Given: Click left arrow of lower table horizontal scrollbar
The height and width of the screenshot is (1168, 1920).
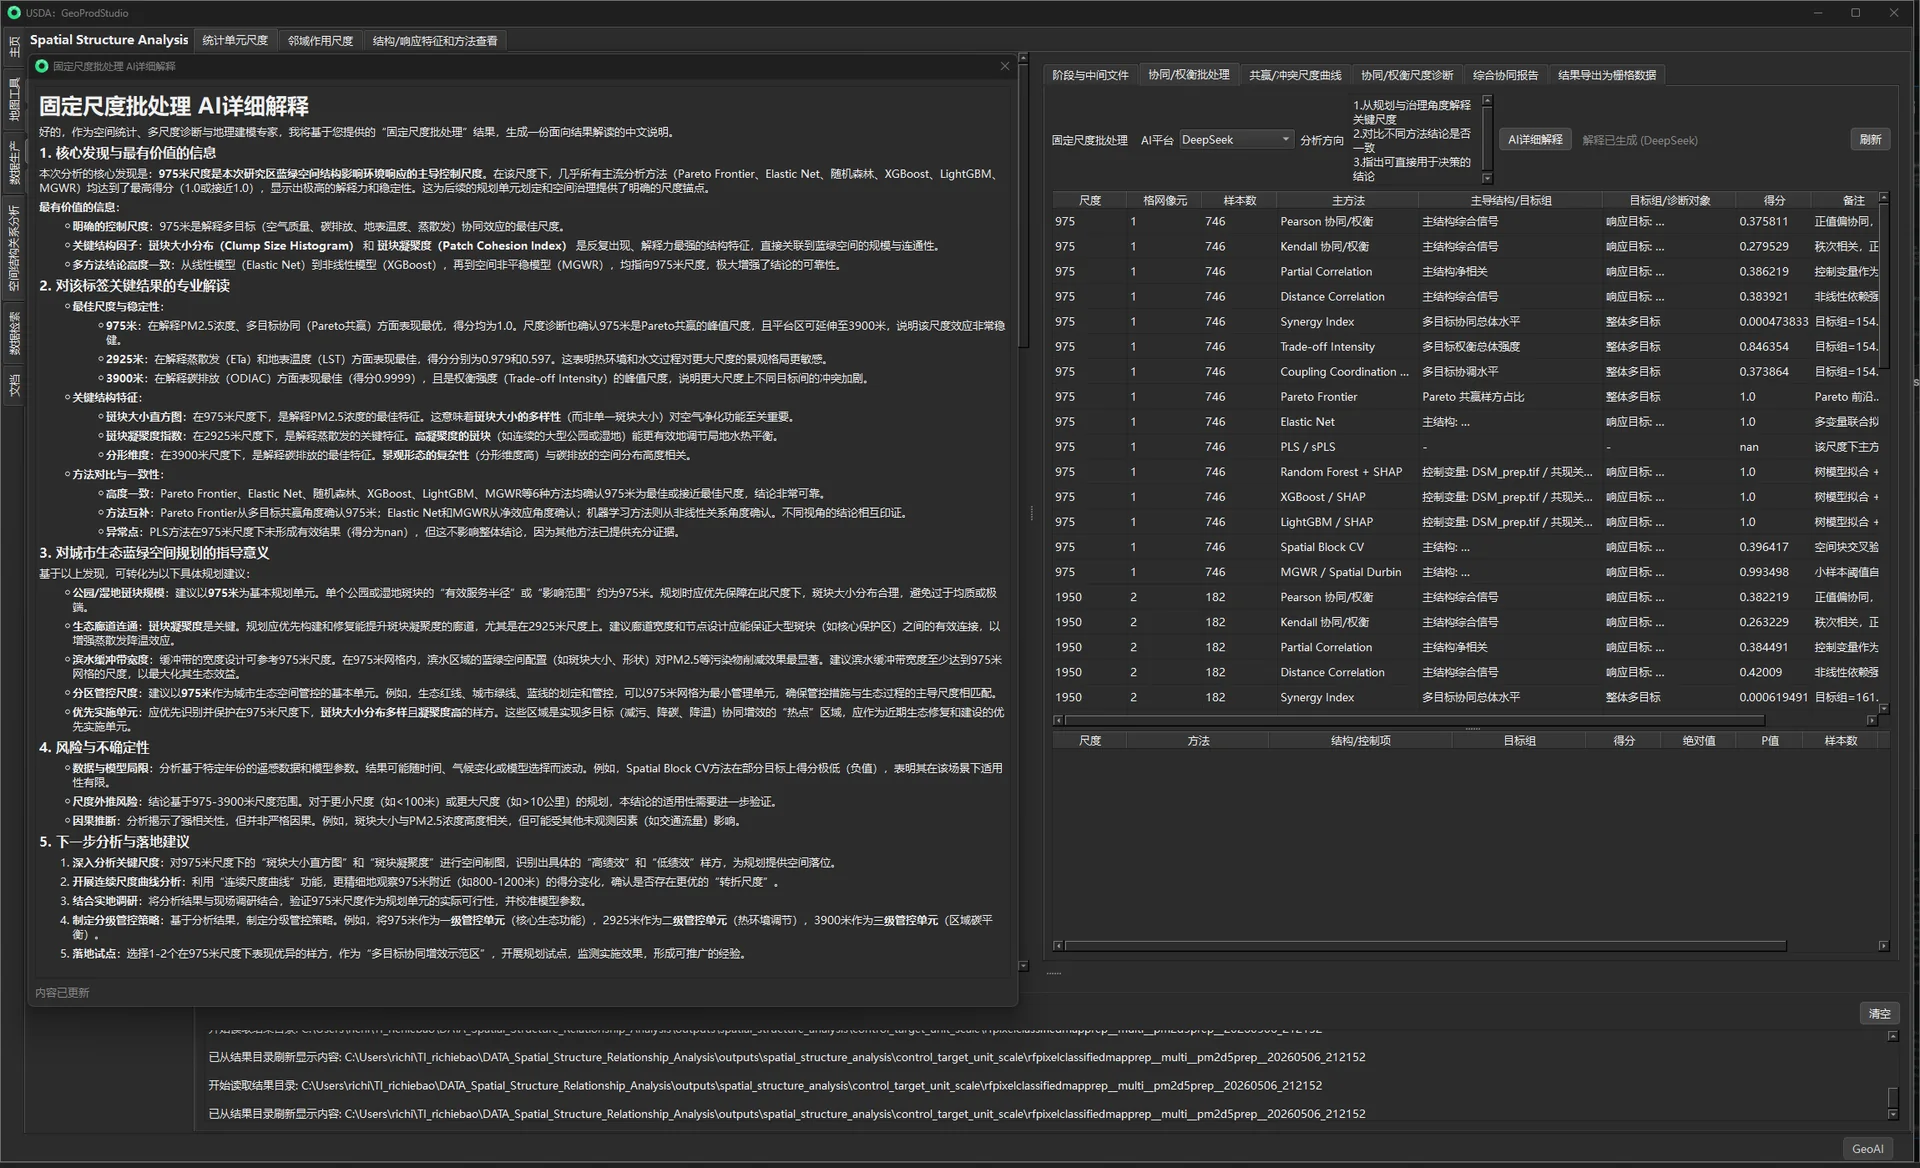Looking at the screenshot, I should [x=1058, y=945].
